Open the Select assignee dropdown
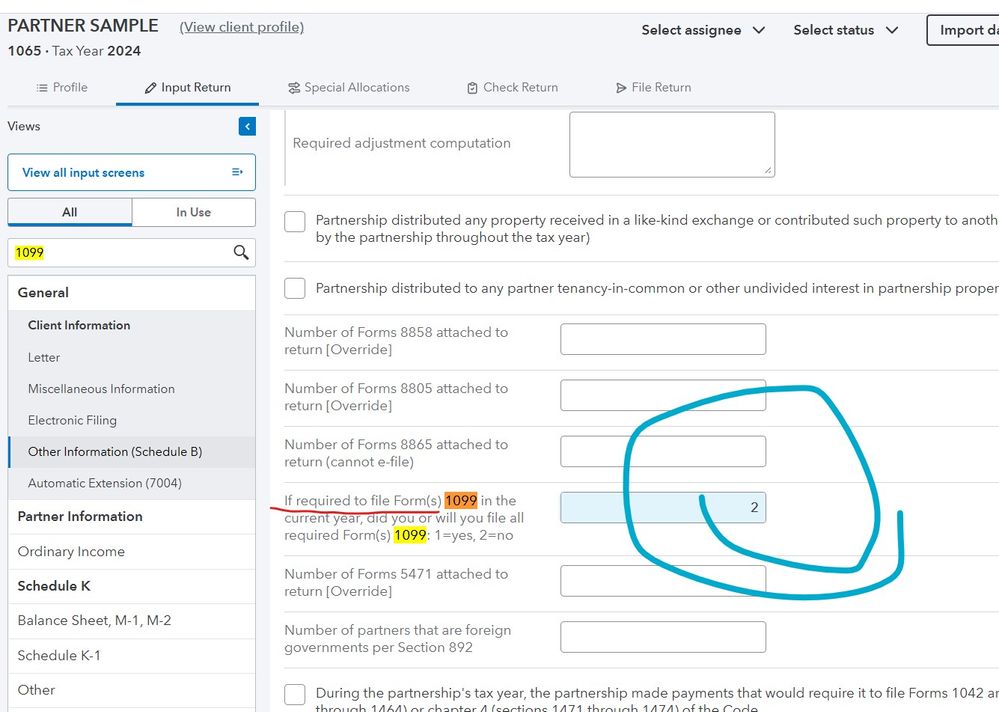 [x=703, y=30]
